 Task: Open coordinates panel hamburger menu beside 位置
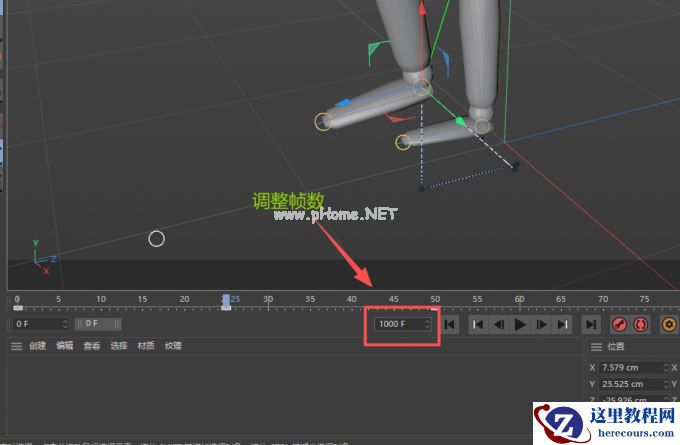(x=596, y=347)
